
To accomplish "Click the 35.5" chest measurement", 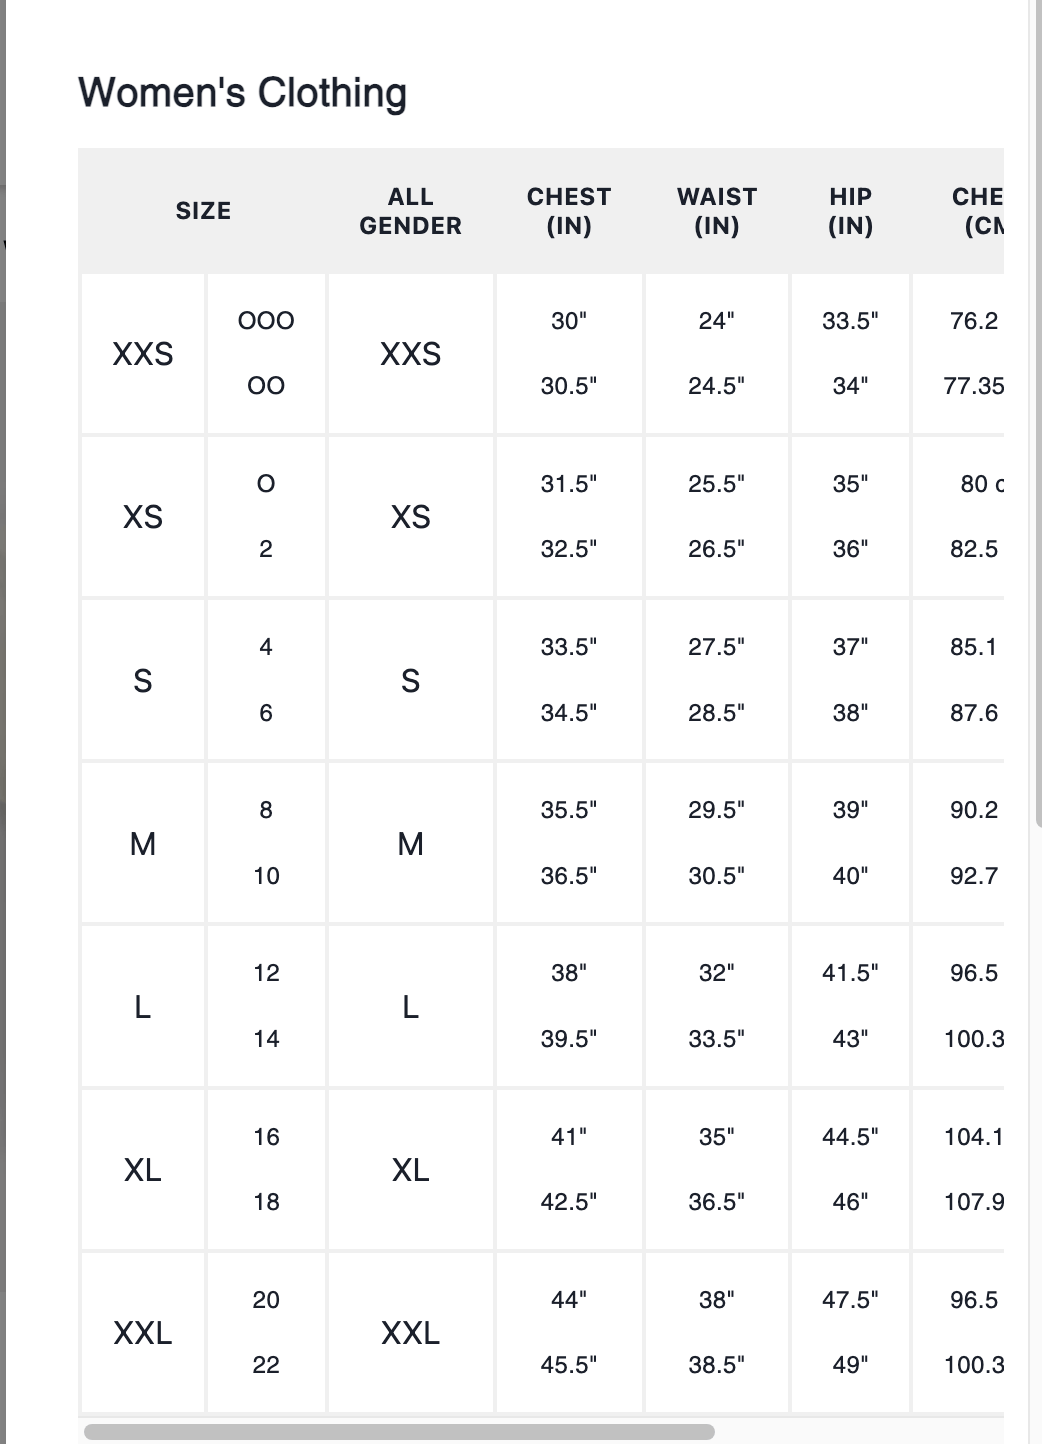I will 569,810.
